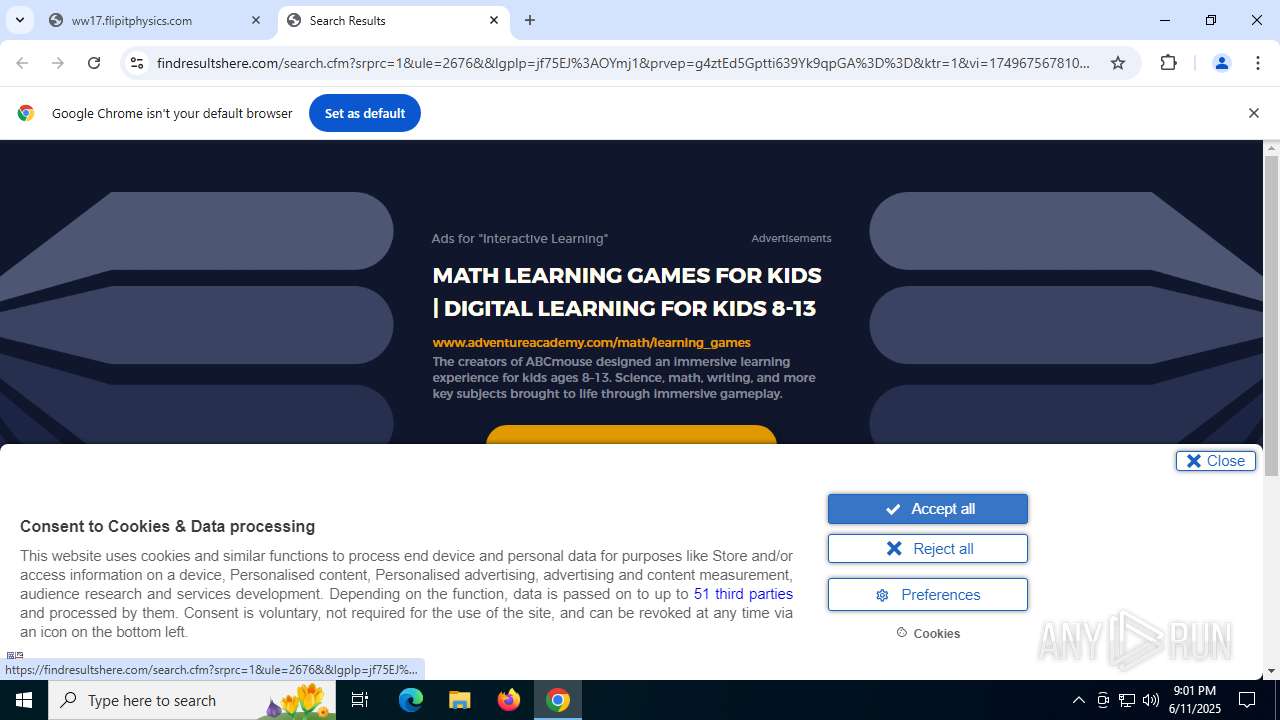Open Math Learning Games for Kids ad headline
1280x720 pixels.
coord(627,291)
